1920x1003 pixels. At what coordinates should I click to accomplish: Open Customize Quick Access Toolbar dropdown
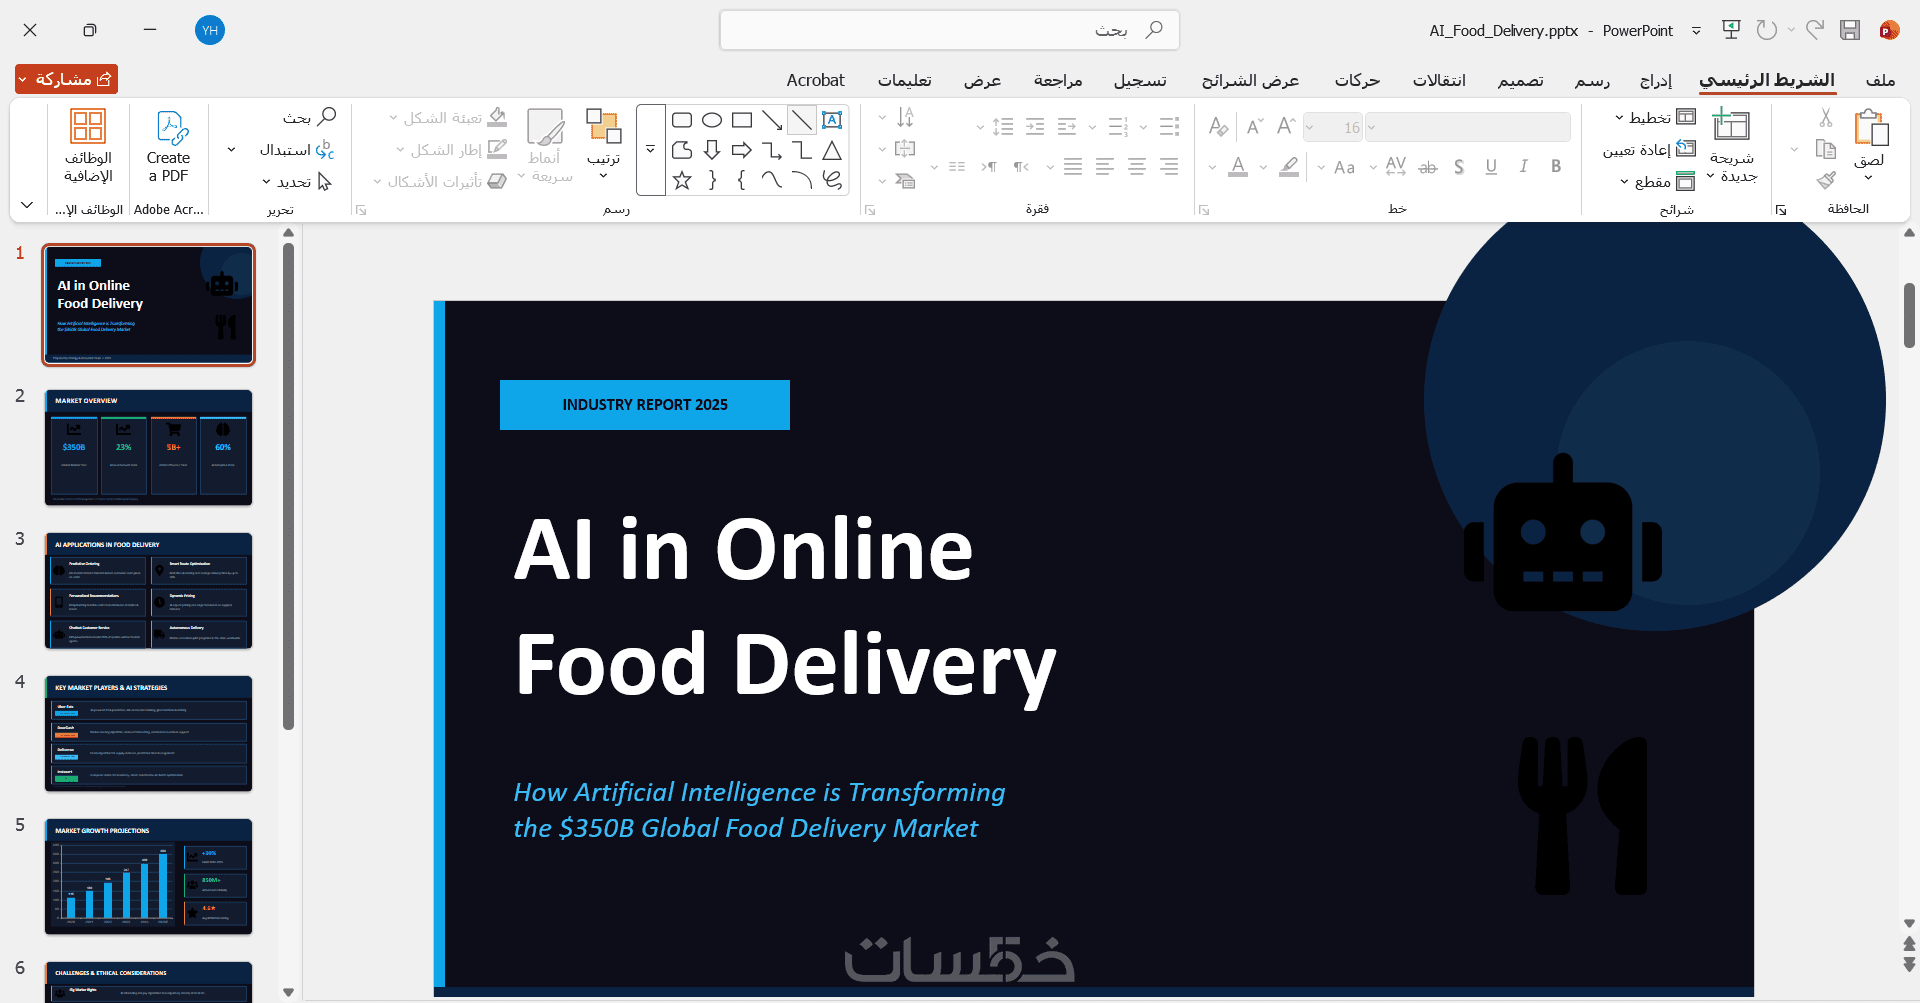tap(1696, 30)
